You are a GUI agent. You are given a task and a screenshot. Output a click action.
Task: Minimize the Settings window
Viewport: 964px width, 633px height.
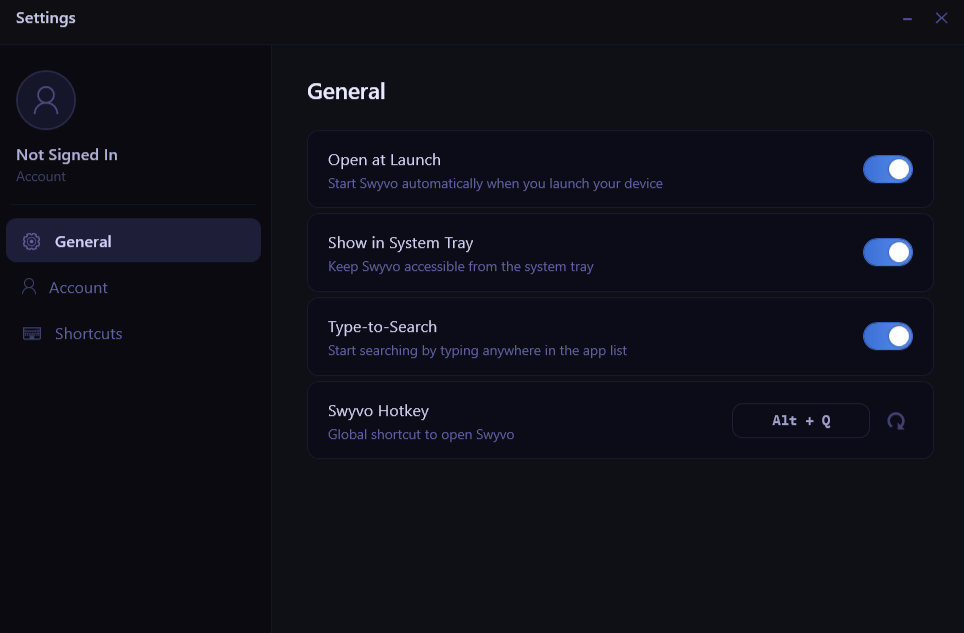[907, 19]
